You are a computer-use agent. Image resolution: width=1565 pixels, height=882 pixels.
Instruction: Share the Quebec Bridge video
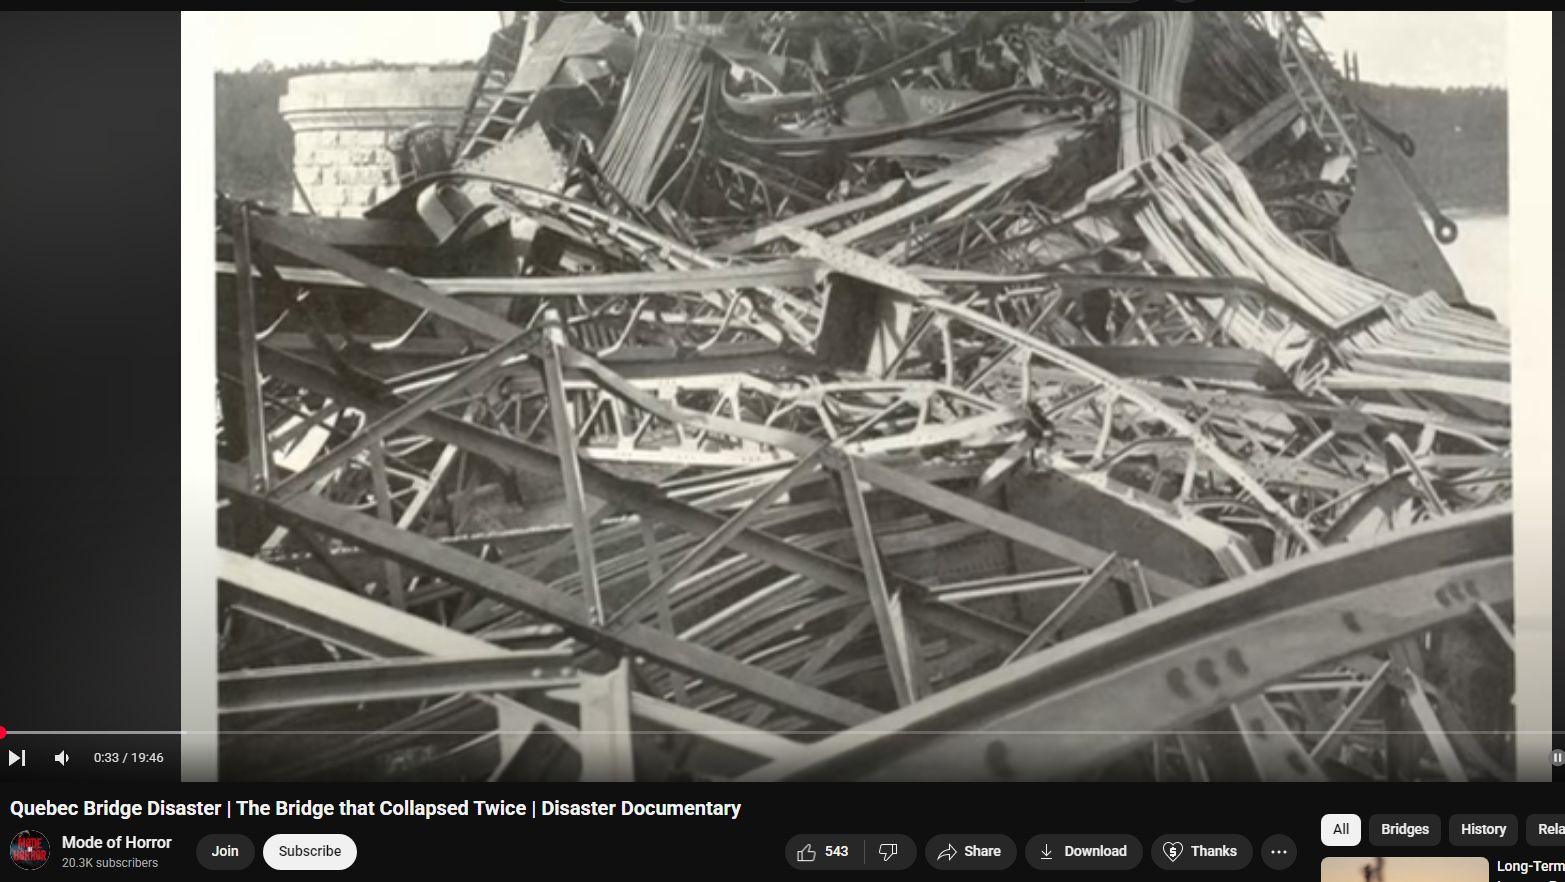969,851
